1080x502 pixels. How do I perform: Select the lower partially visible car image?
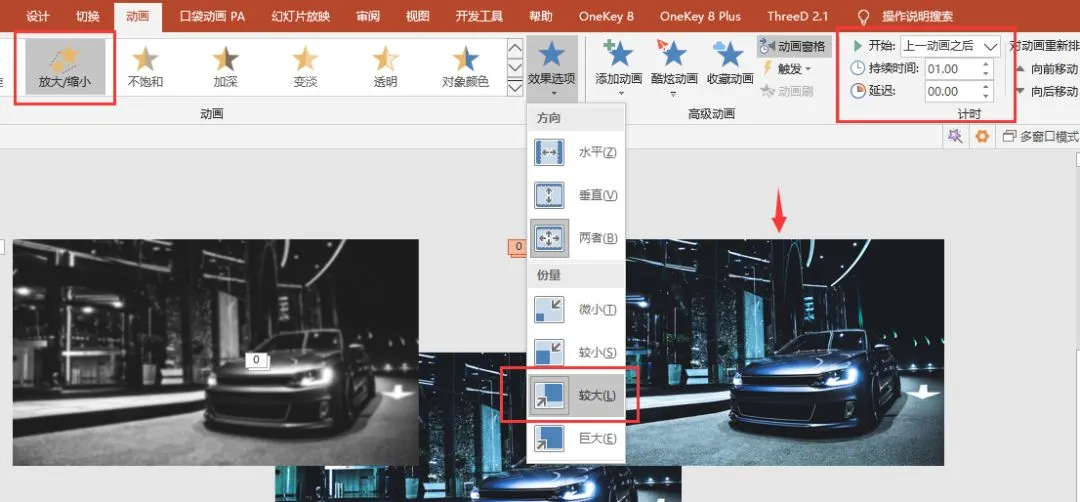click(x=479, y=483)
